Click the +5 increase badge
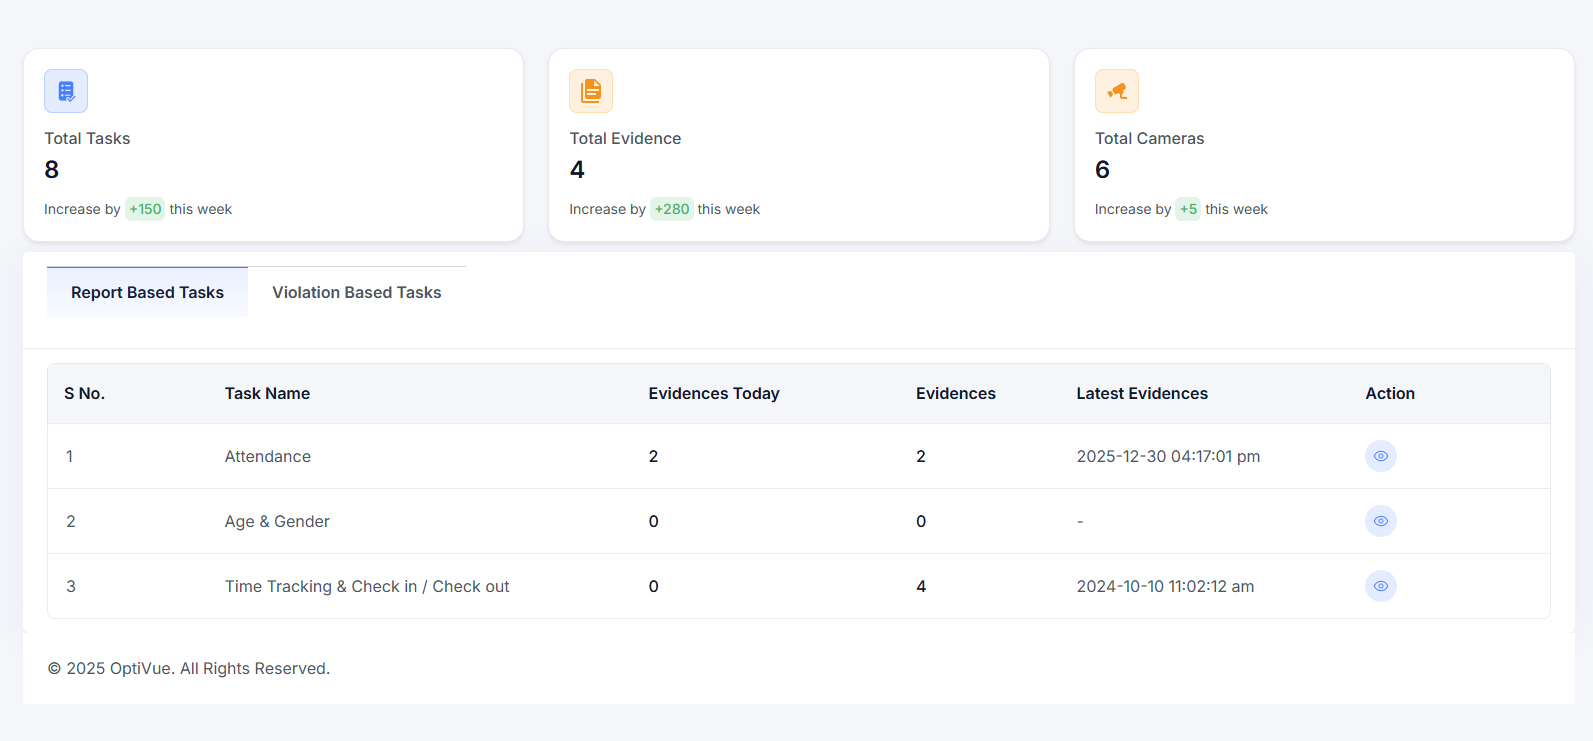This screenshot has width=1593, height=741. (1188, 209)
